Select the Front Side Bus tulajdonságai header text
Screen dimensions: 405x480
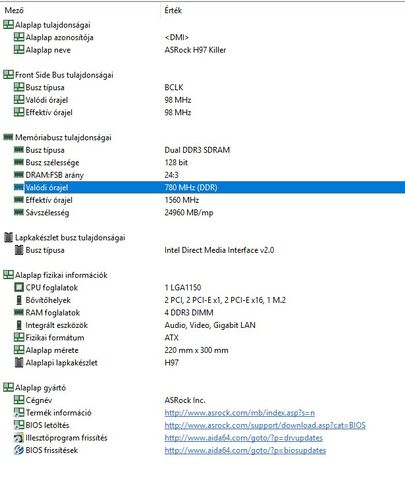pos(64,75)
